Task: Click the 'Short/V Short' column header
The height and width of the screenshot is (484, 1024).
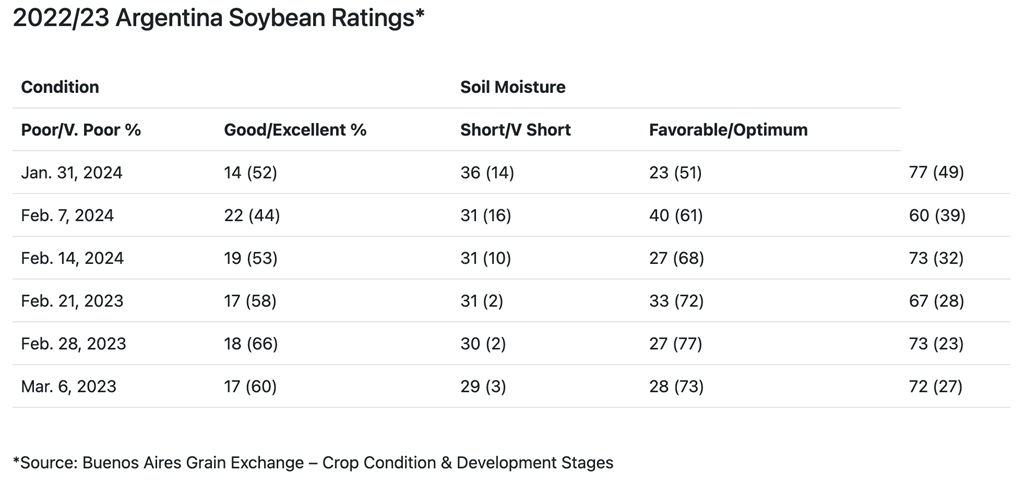Action: click(515, 130)
